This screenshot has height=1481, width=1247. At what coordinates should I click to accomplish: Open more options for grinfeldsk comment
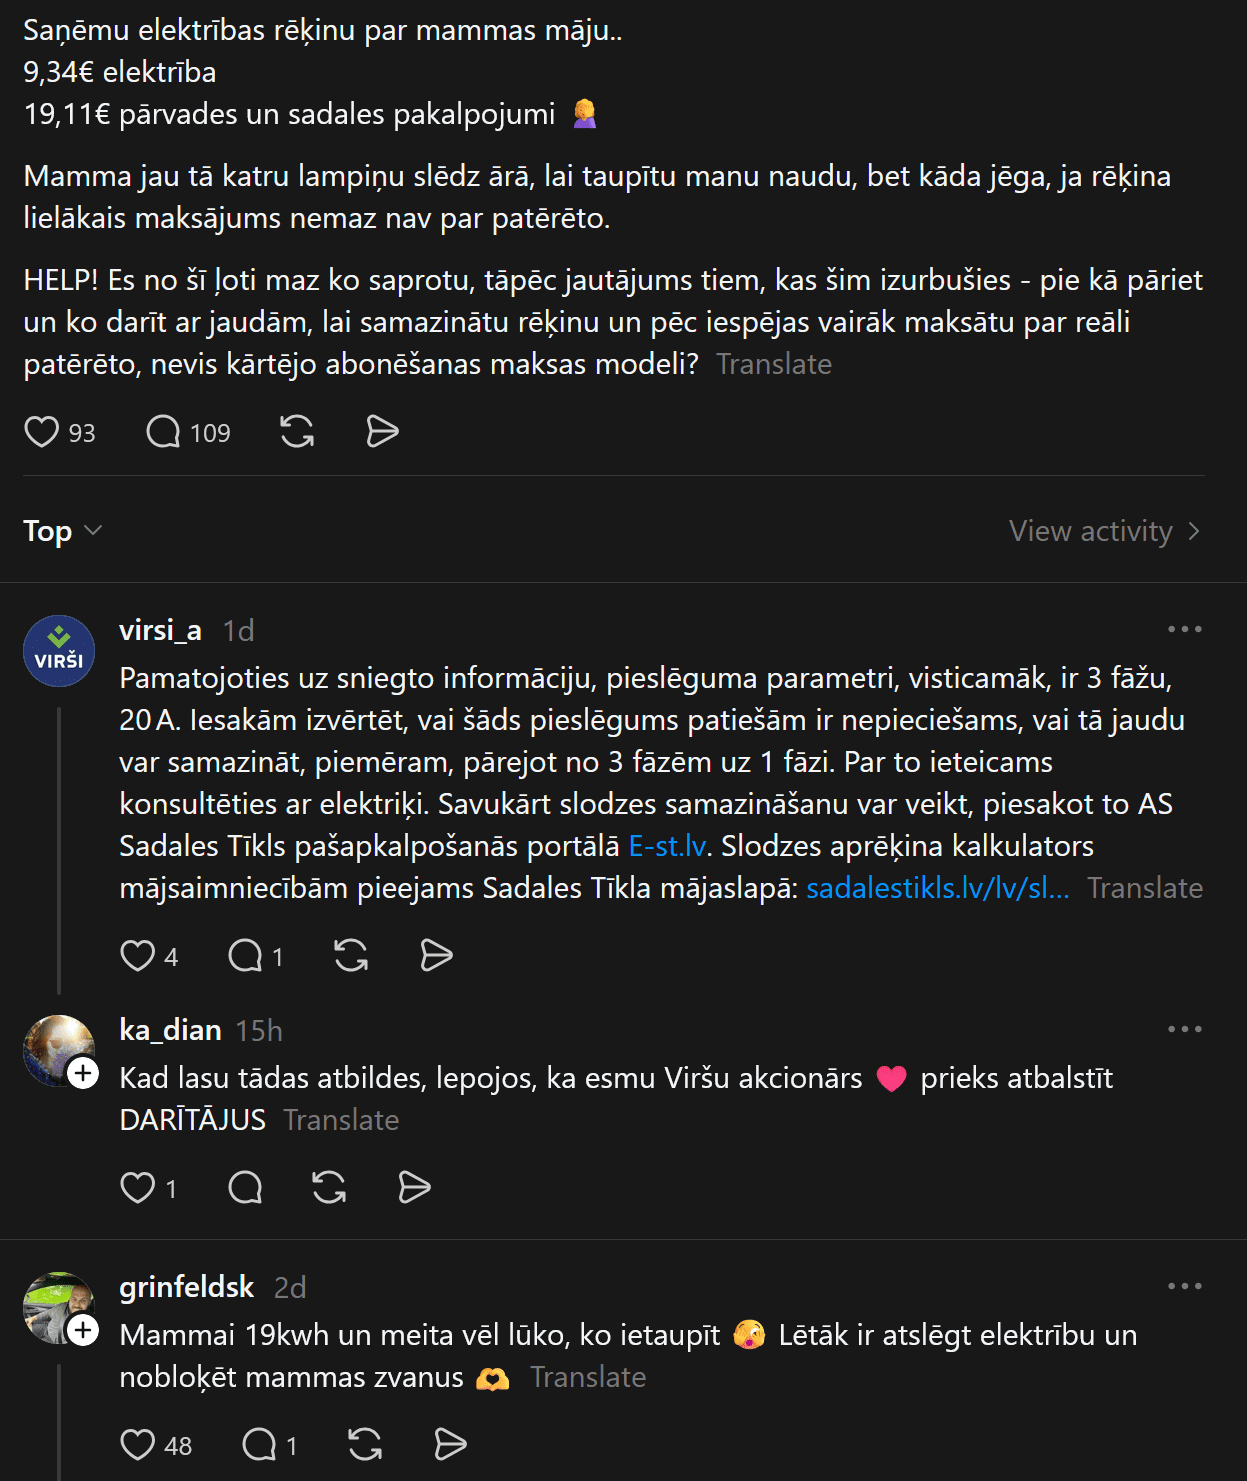[1184, 1286]
